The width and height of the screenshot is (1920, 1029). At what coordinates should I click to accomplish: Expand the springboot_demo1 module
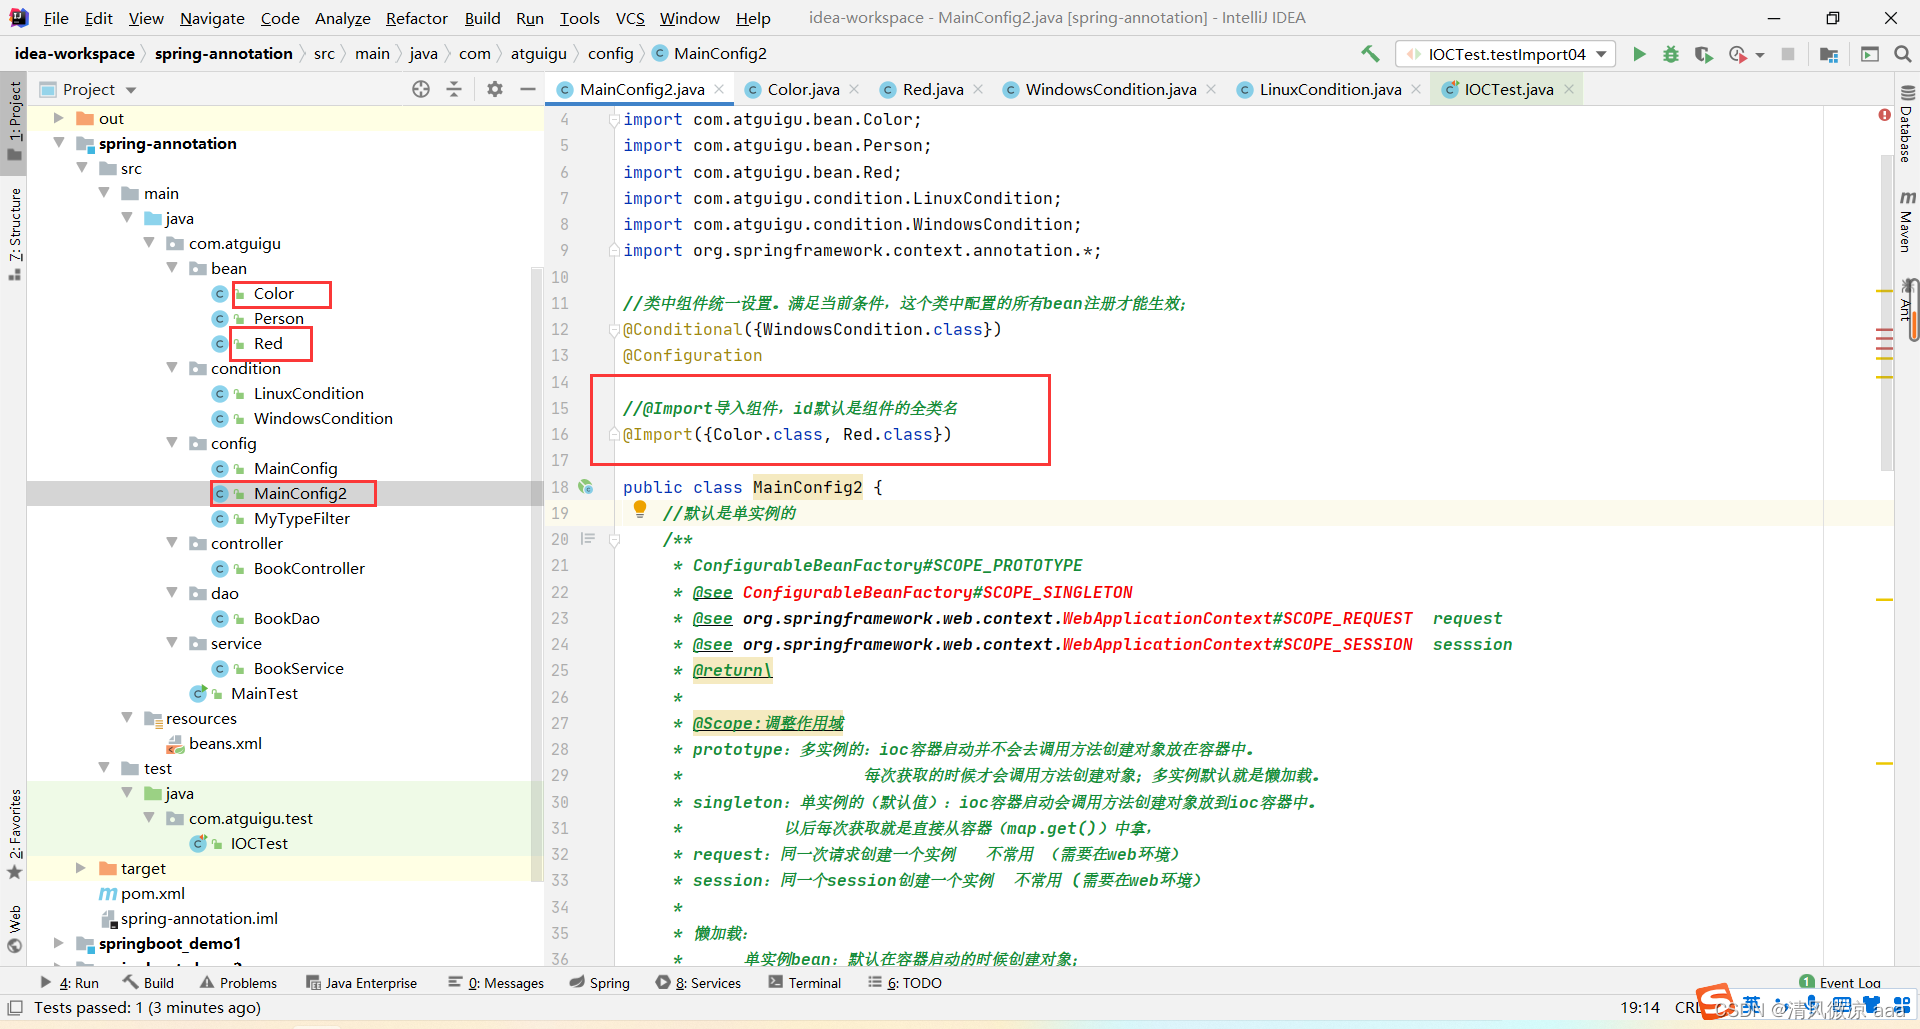coord(58,943)
